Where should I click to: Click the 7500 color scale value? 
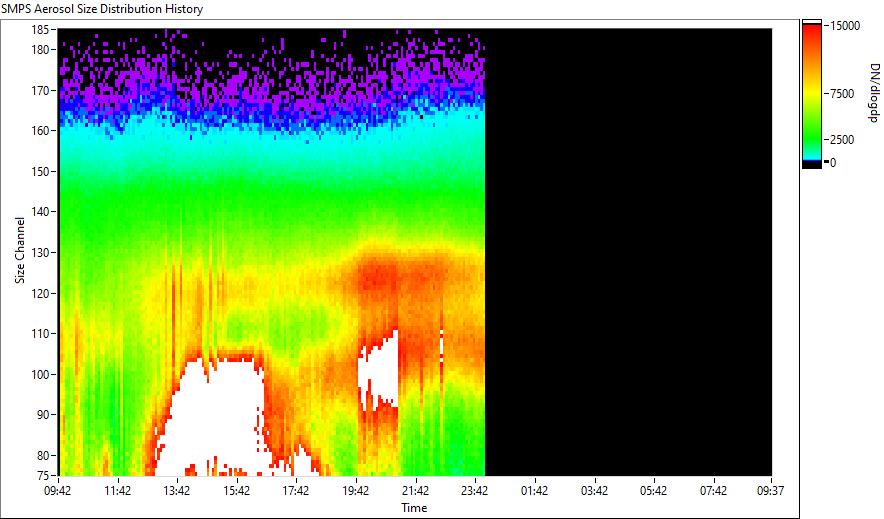(843, 94)
